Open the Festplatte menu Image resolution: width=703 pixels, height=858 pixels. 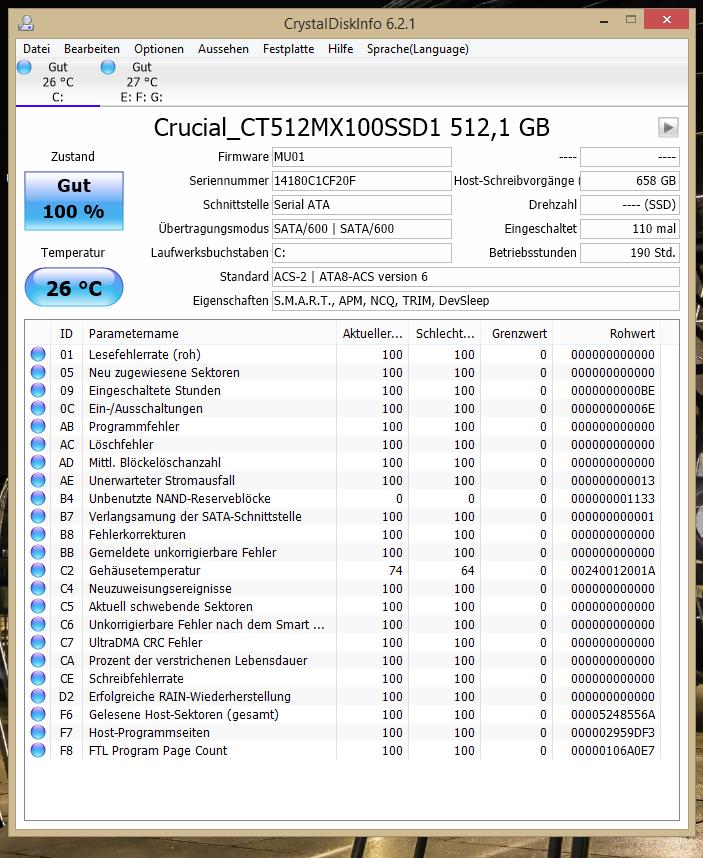(288, 49)
